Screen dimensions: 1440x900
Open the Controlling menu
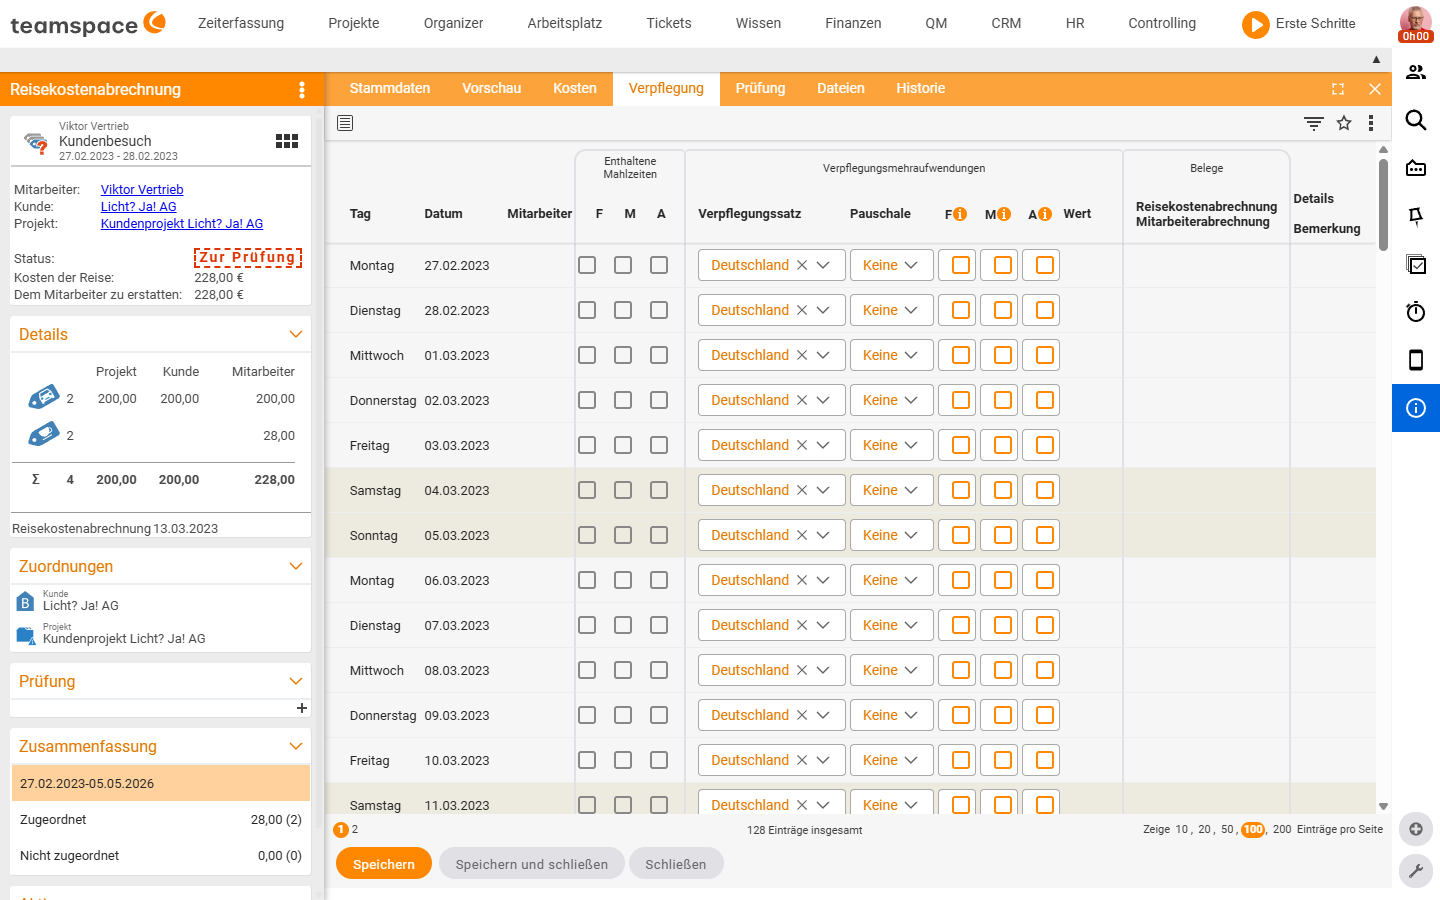1162,23
